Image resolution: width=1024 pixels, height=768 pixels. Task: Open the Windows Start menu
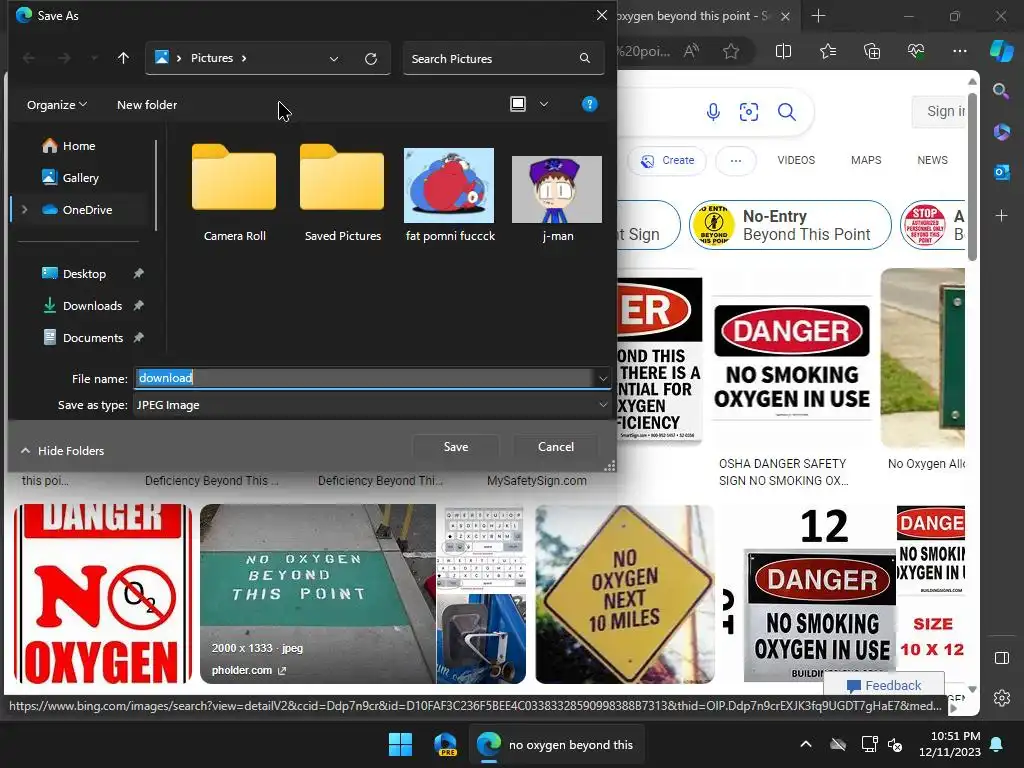tap(400, 744)
